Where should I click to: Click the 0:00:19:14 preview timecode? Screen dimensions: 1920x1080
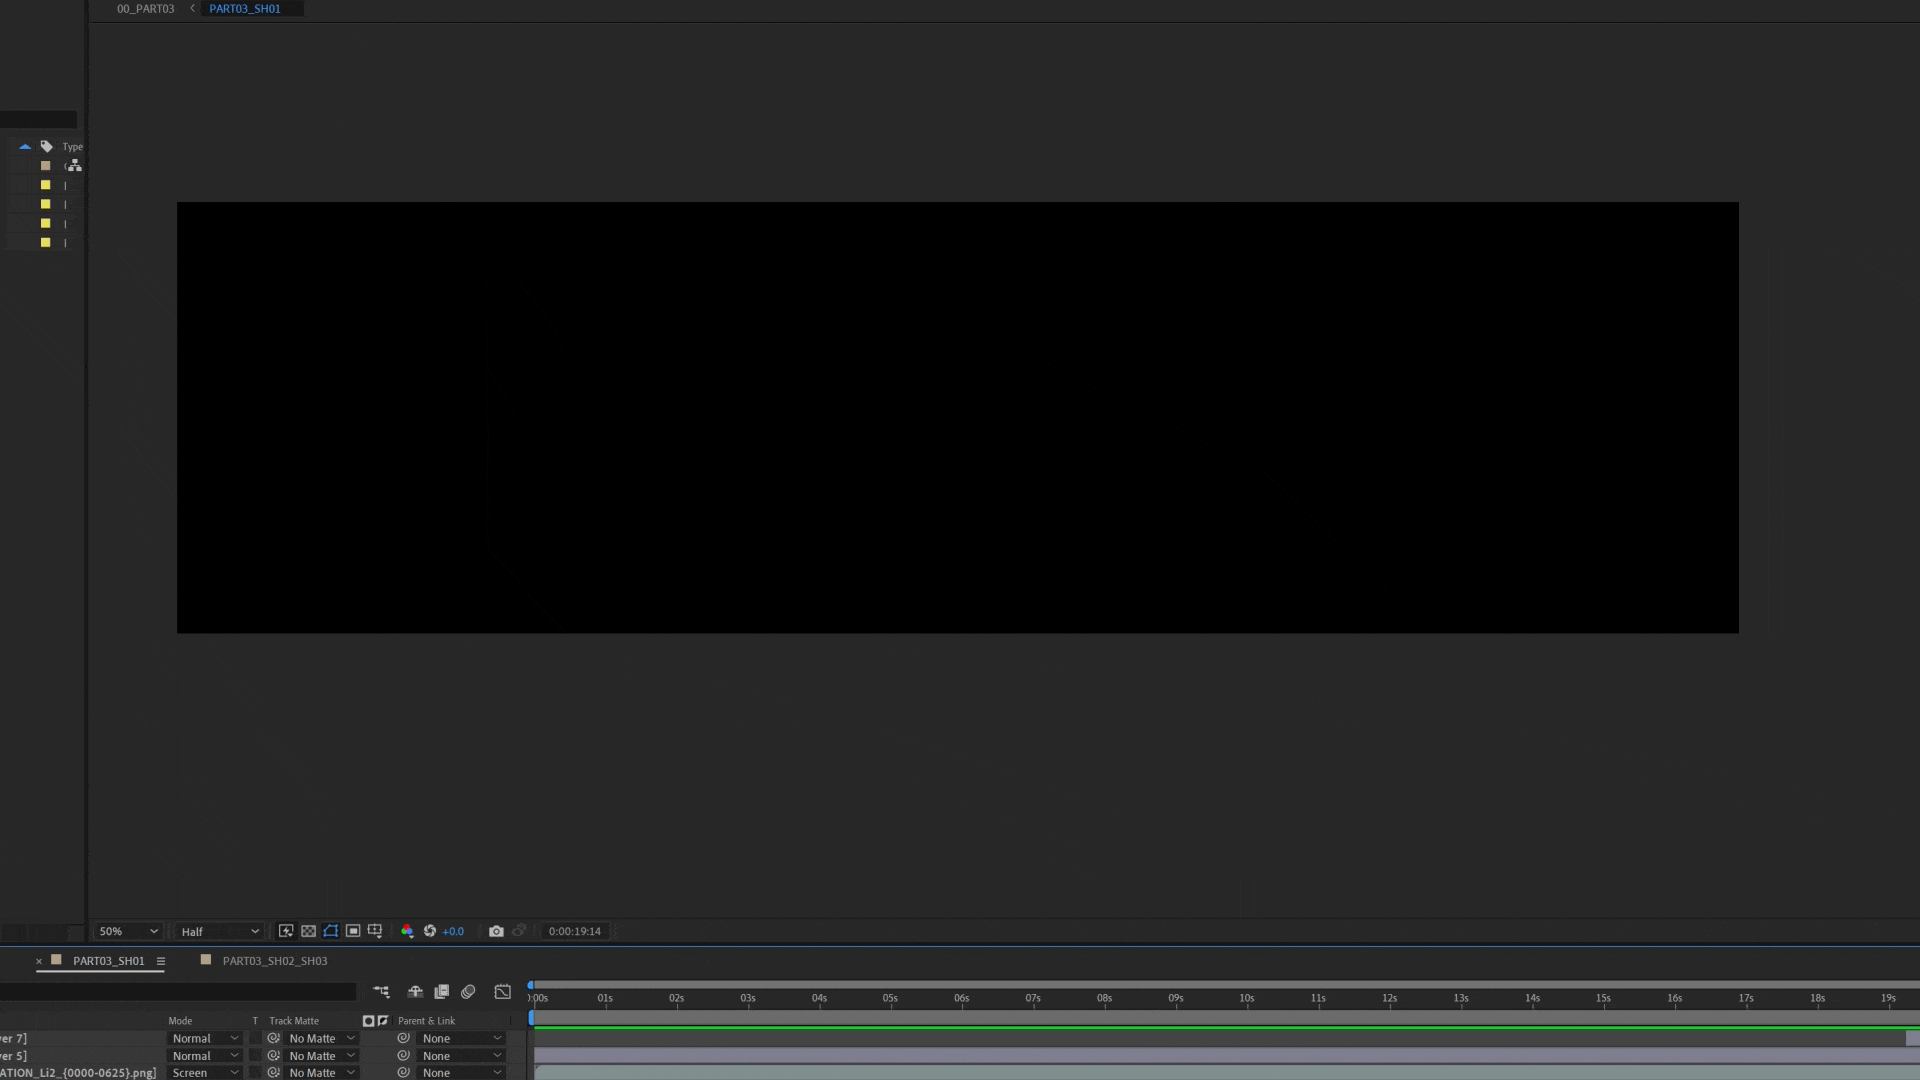pos(574,931)
